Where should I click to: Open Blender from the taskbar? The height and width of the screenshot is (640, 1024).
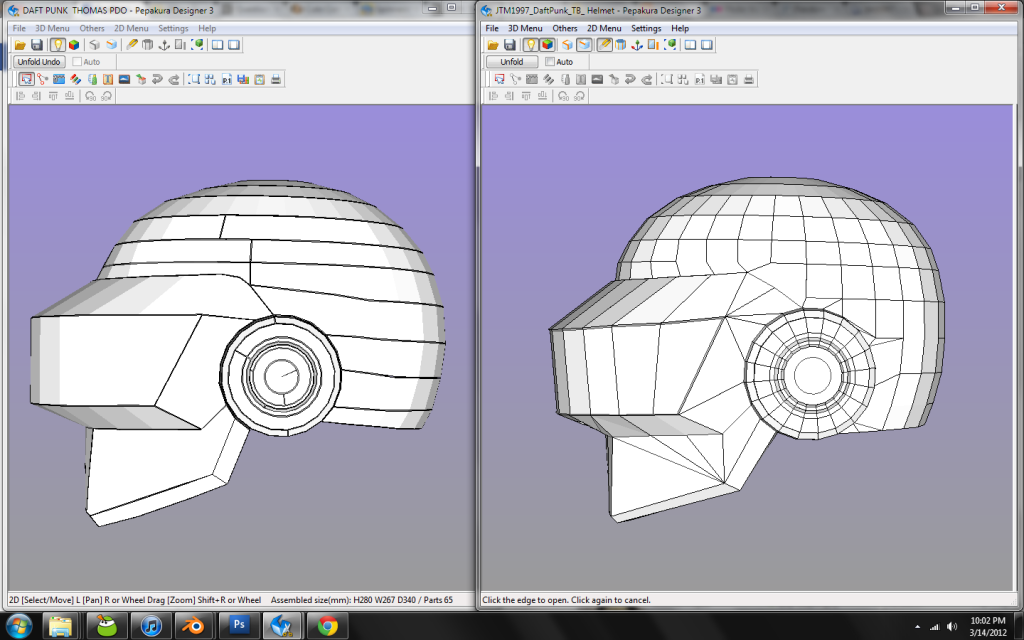(194, 626)
